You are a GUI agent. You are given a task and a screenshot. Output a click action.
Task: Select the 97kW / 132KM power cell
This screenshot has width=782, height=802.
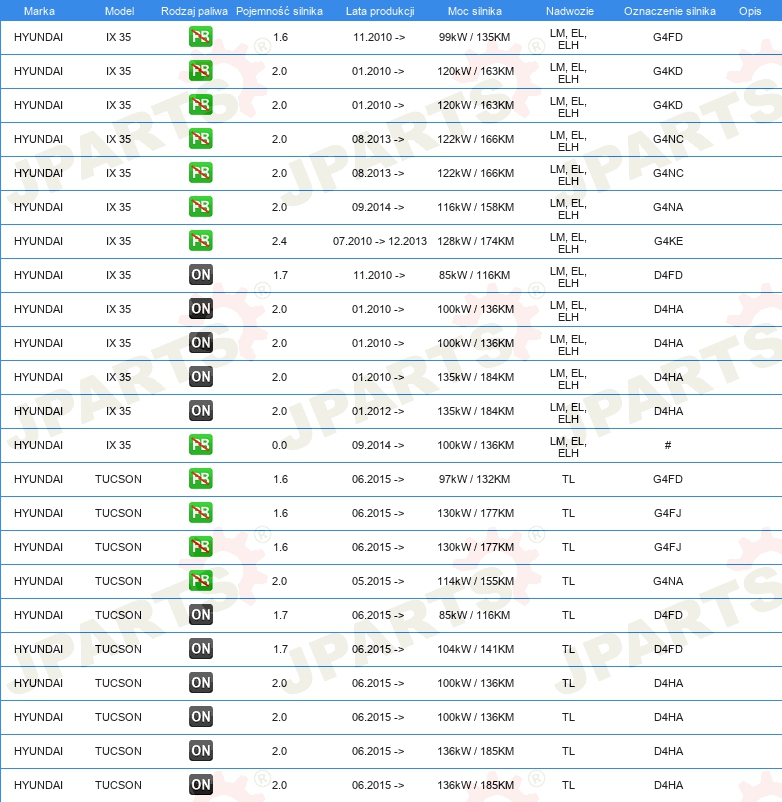(475, 479)
